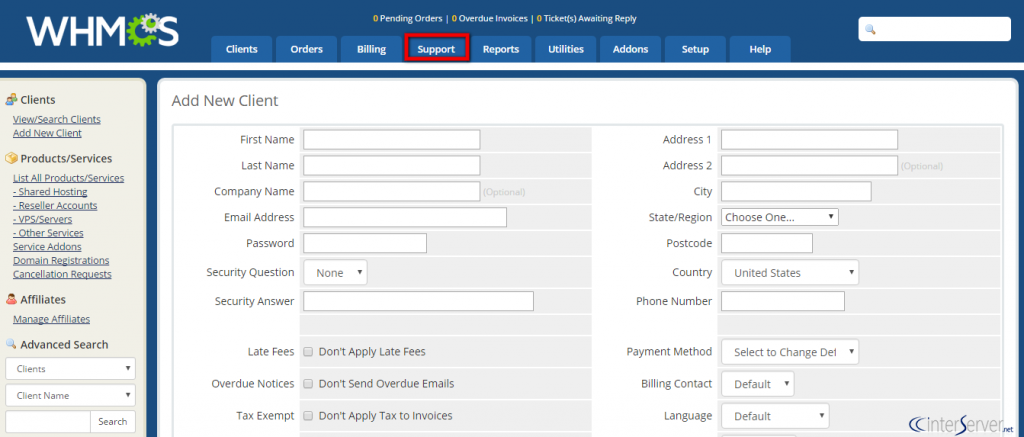Image resolution: width=1024 pixels, height=437 pixels.
Task: Click the Address 2 field
Action: pyautogui.click(x=809, y=165)
